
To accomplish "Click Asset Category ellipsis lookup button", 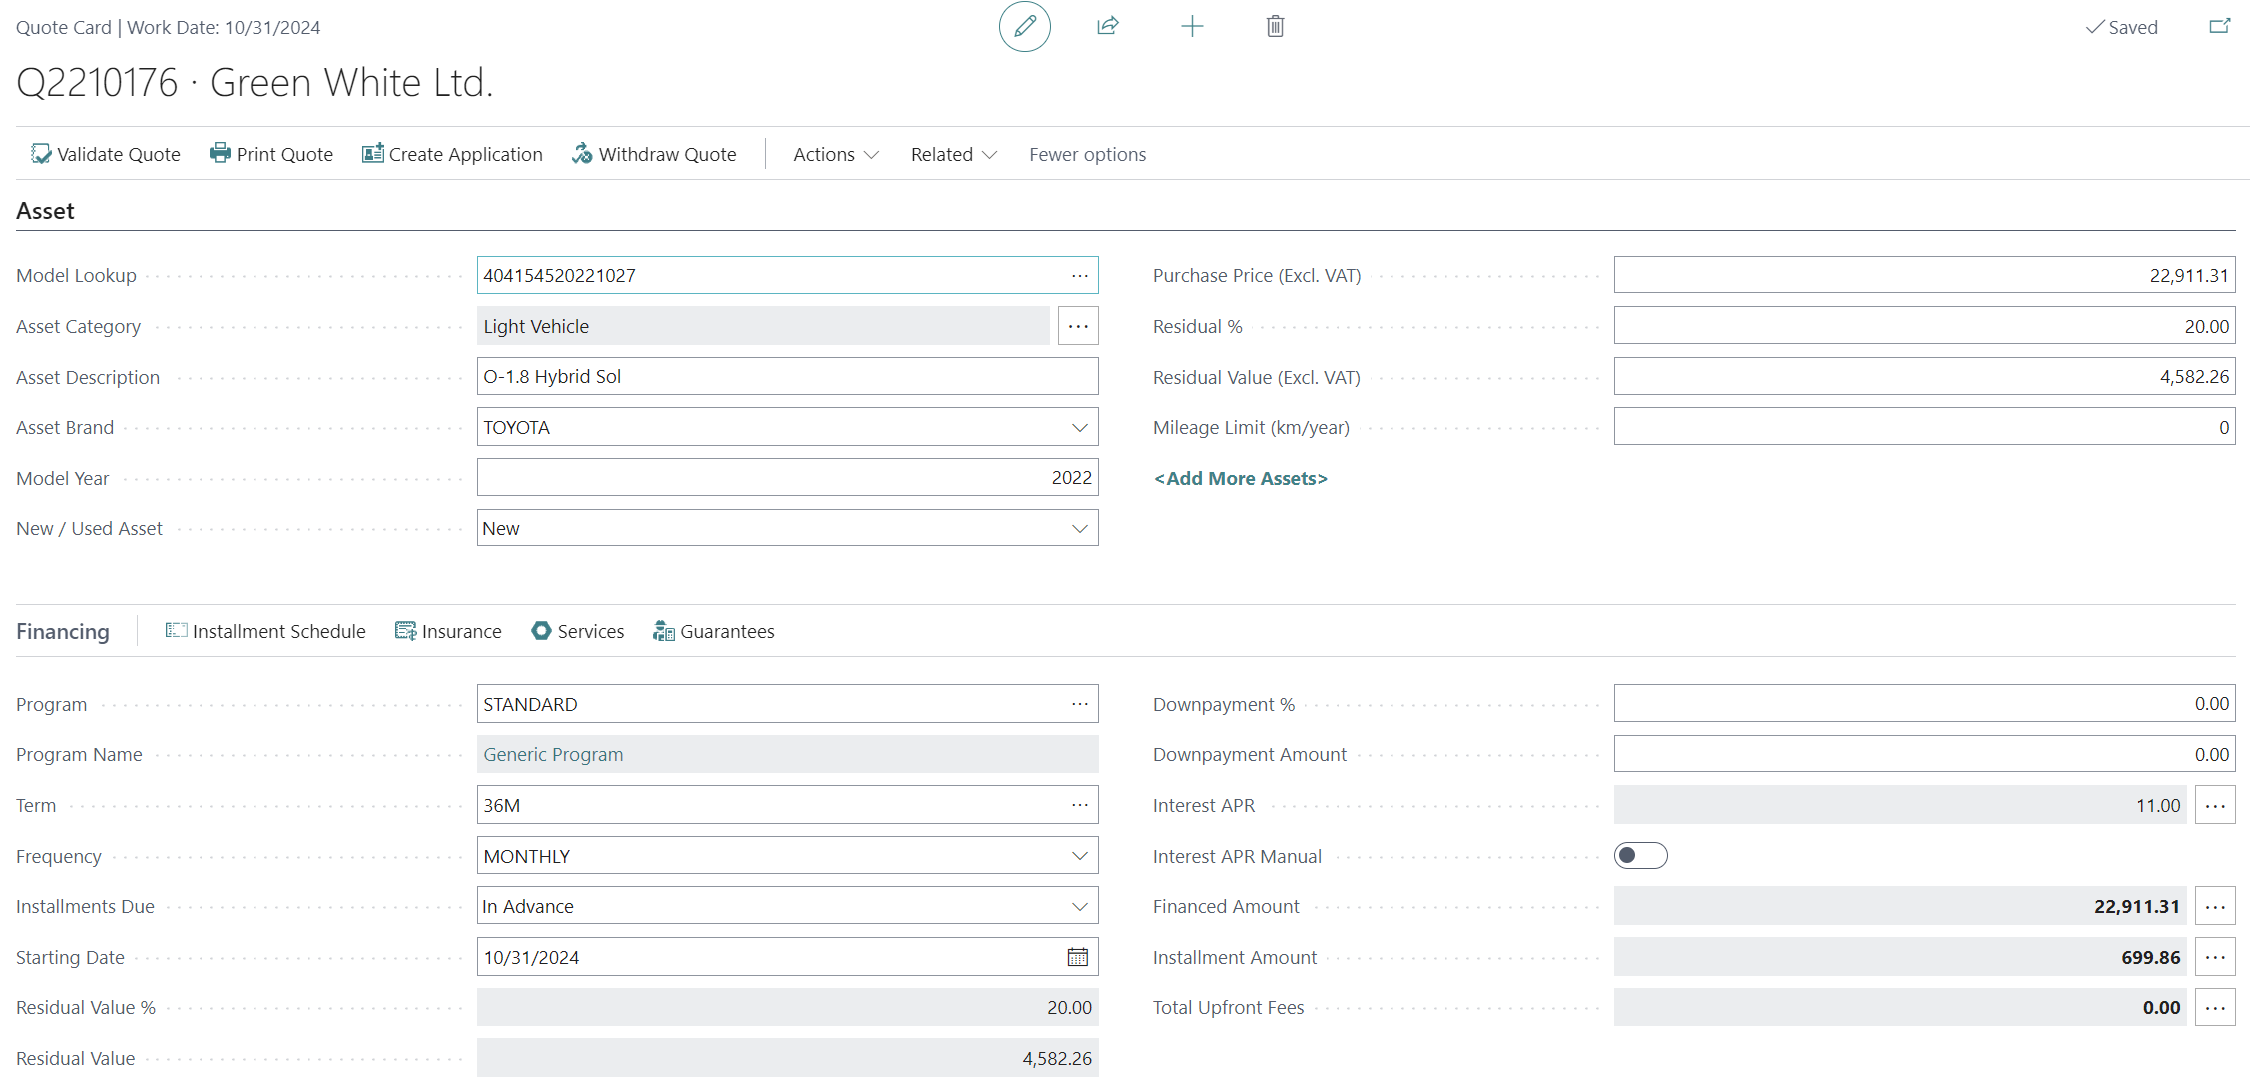I will [1078, 326].
